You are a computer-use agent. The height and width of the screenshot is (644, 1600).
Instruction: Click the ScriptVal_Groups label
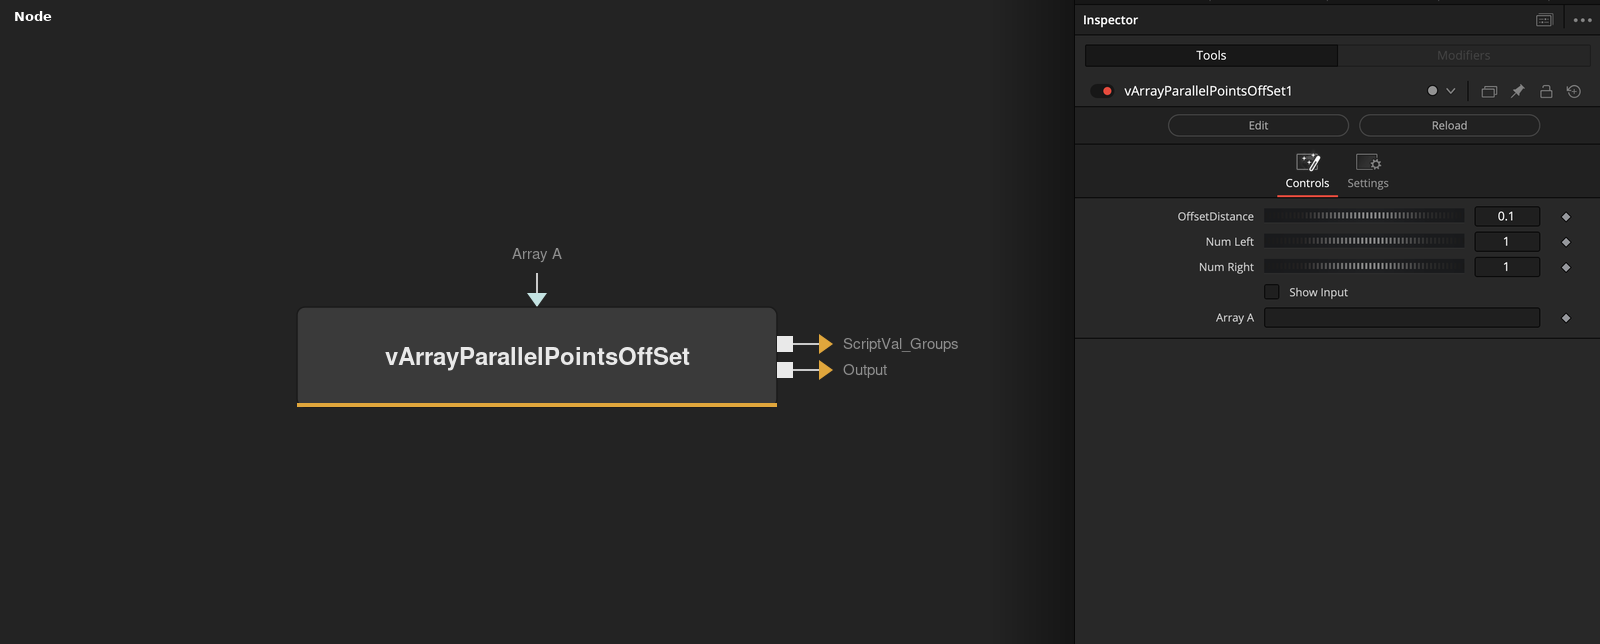tap(900, 344)
